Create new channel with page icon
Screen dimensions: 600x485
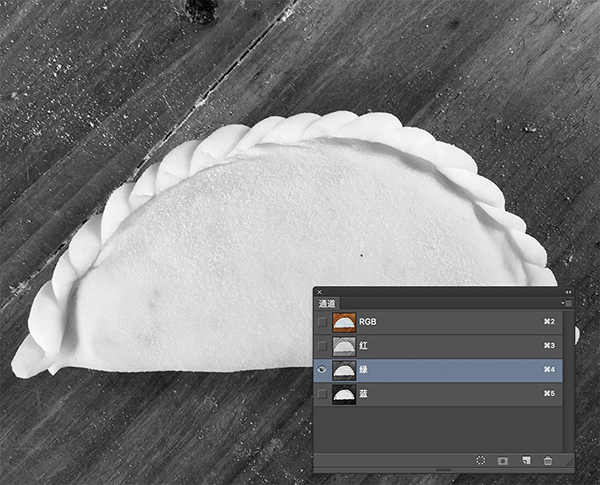point(525,461)
